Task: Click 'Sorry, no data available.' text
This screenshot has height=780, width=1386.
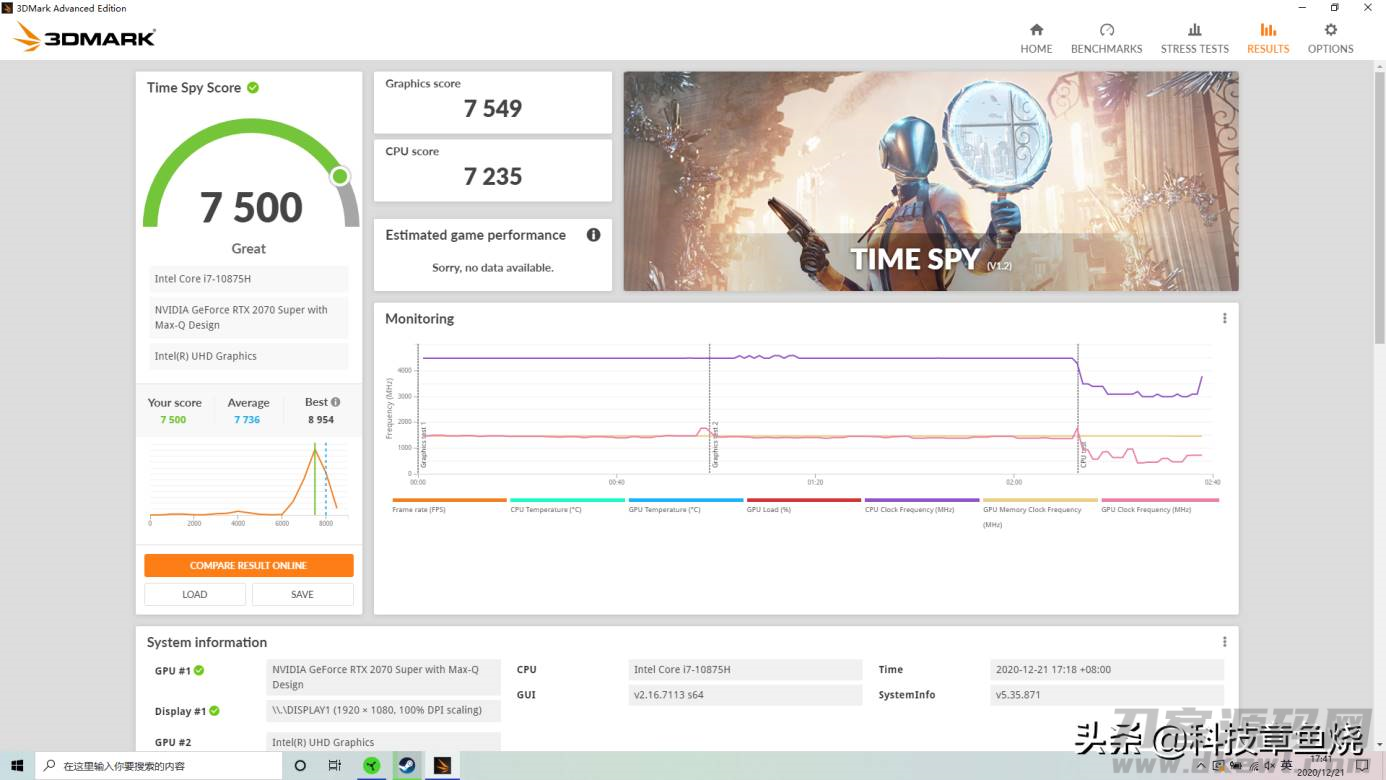Action: click(x=493, y=268)
